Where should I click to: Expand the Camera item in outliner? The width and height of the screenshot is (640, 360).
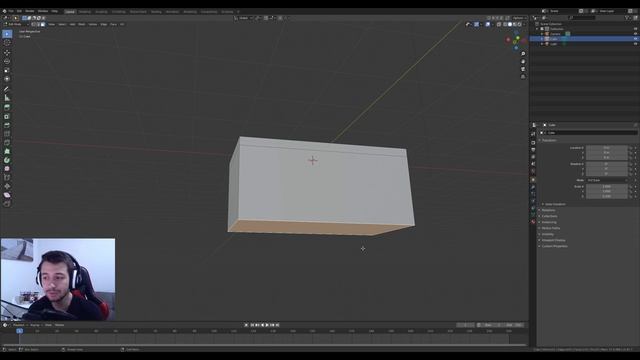[x=542, y=34]
